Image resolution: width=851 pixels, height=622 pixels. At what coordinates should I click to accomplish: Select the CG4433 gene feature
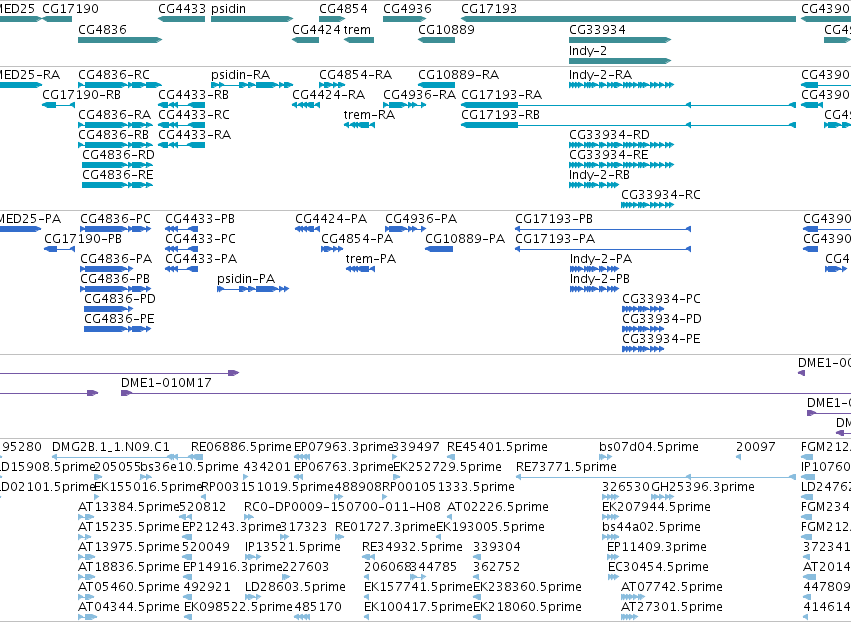point(181,19)
